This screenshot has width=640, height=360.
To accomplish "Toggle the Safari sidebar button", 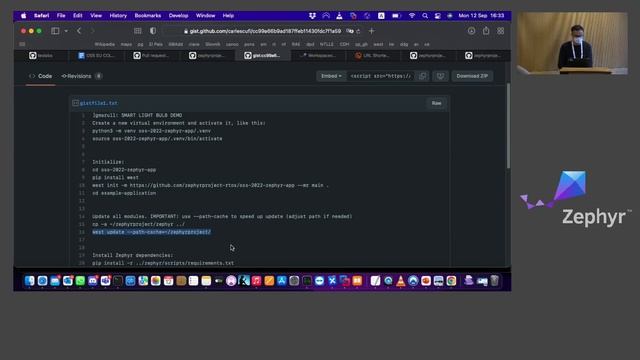I will pos(55,31).
